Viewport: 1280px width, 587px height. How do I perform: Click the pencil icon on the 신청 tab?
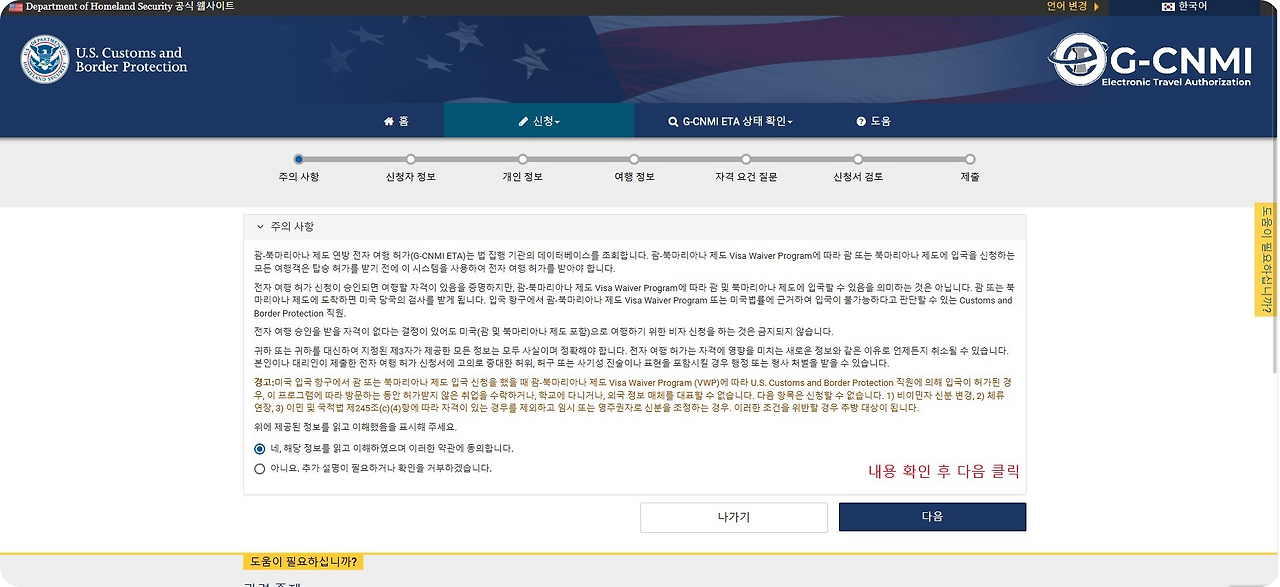click(522, 120)
